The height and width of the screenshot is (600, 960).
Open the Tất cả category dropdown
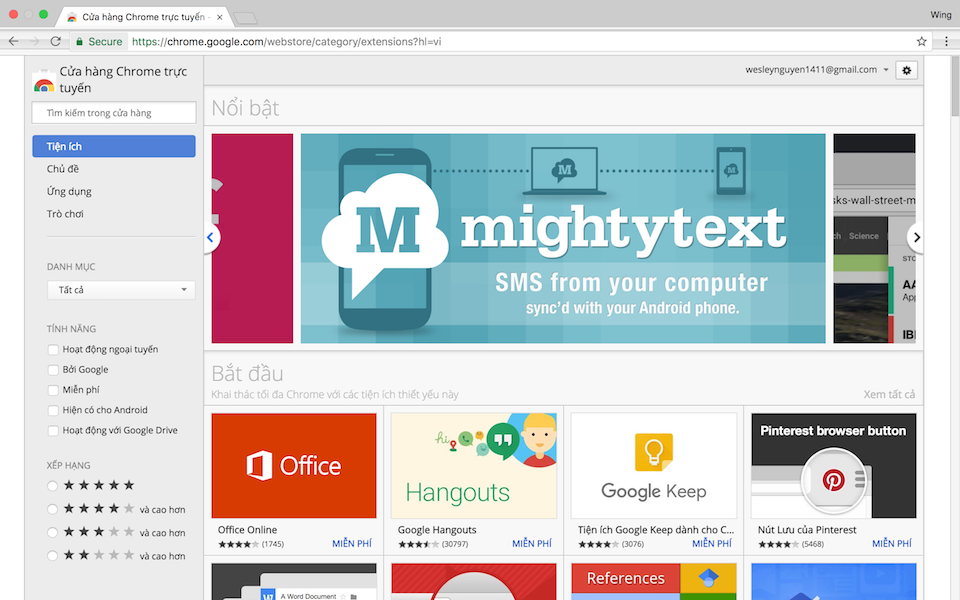(120, 289)
